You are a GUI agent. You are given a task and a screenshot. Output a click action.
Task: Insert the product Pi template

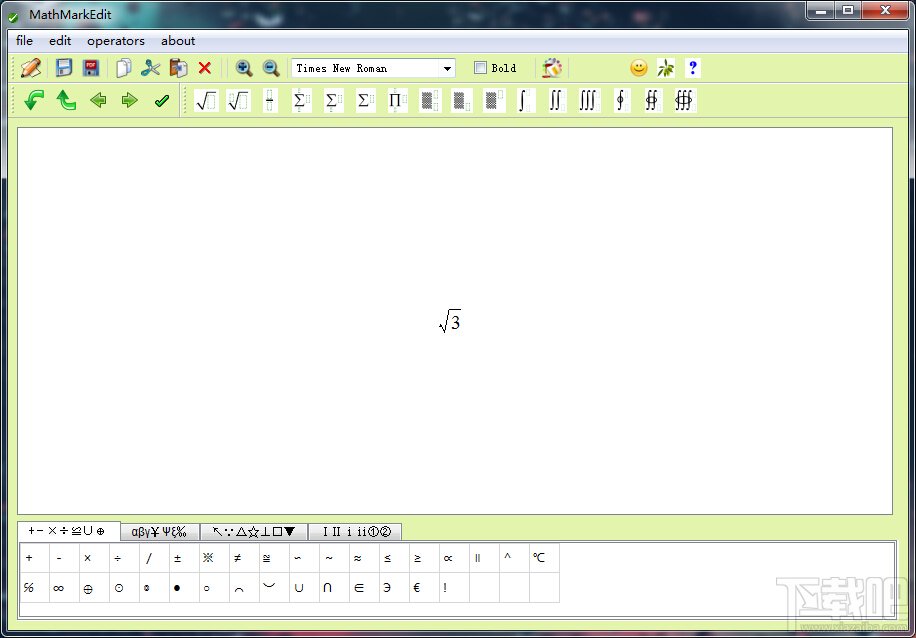point(397,100)
